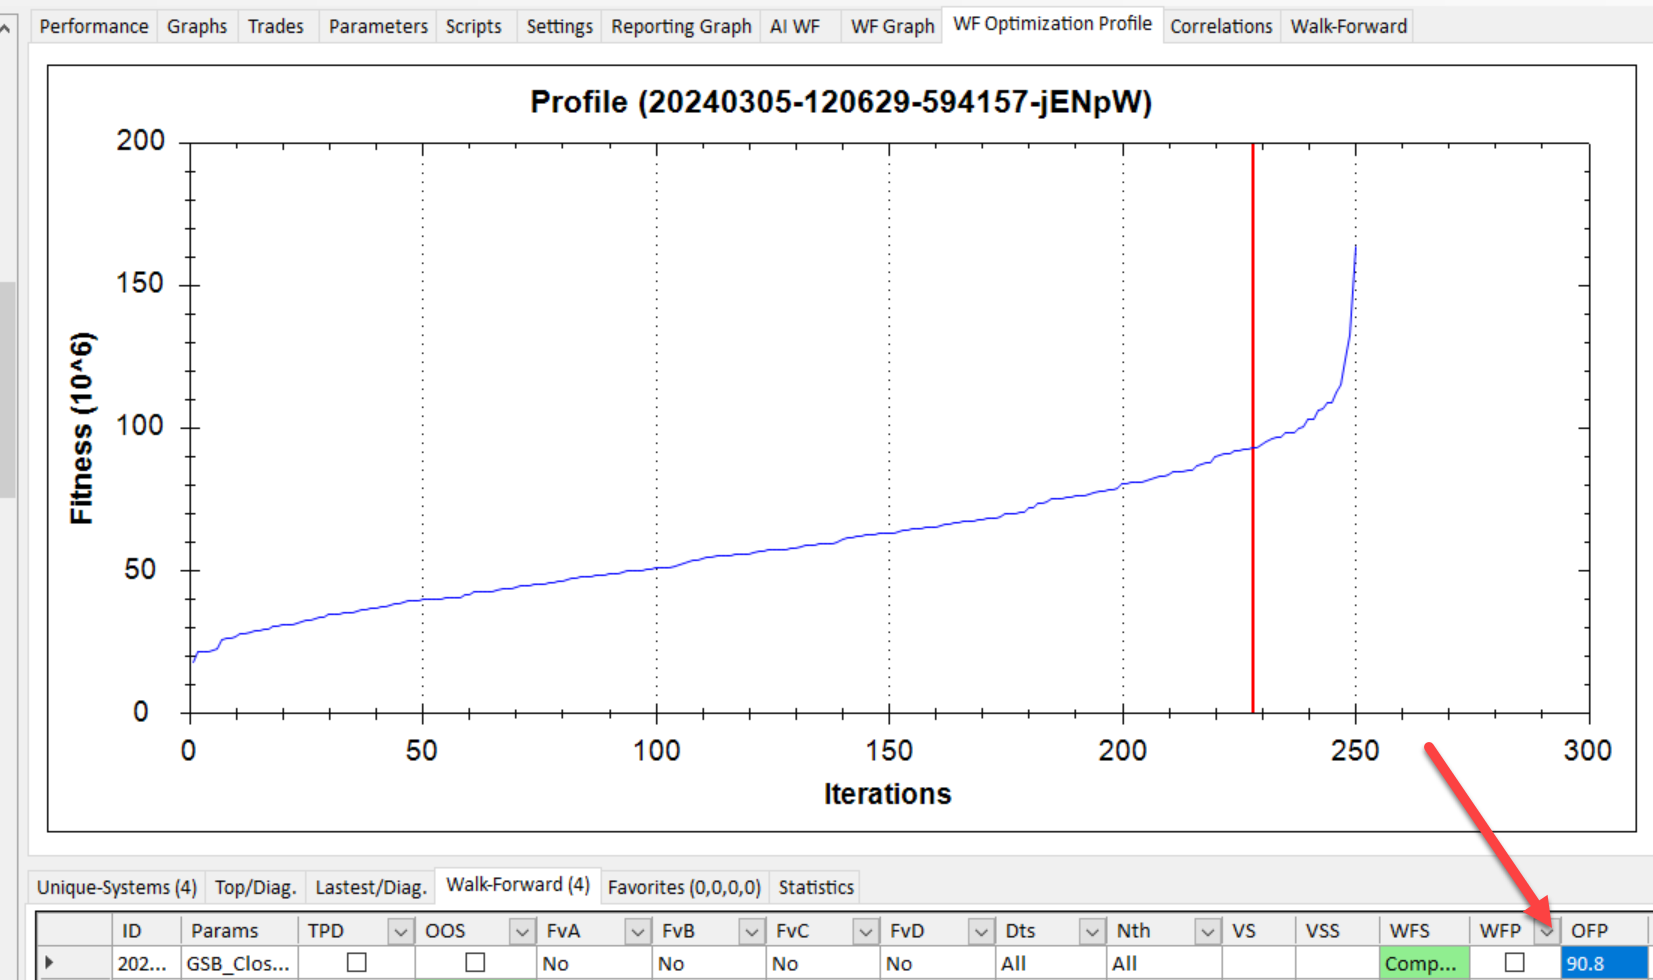This screenshot has height=980, width=1653.
Task: Enable the OOS checkbox in first row
Action: 475,962
